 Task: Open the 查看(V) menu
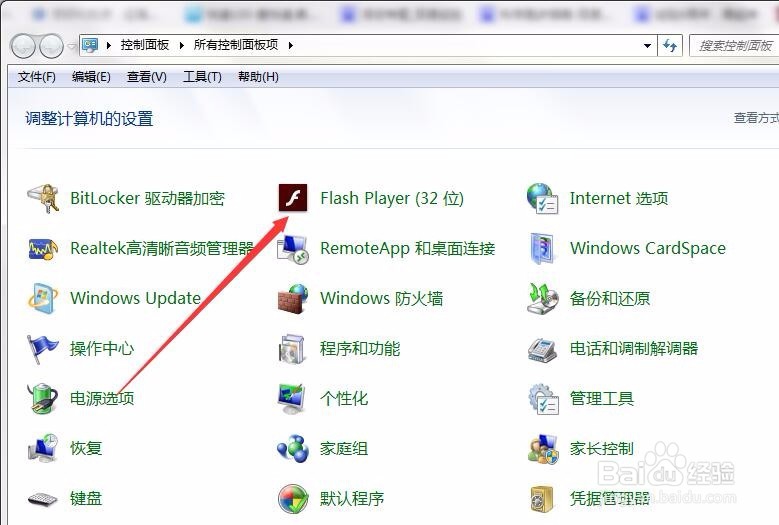tap(147, 77)
